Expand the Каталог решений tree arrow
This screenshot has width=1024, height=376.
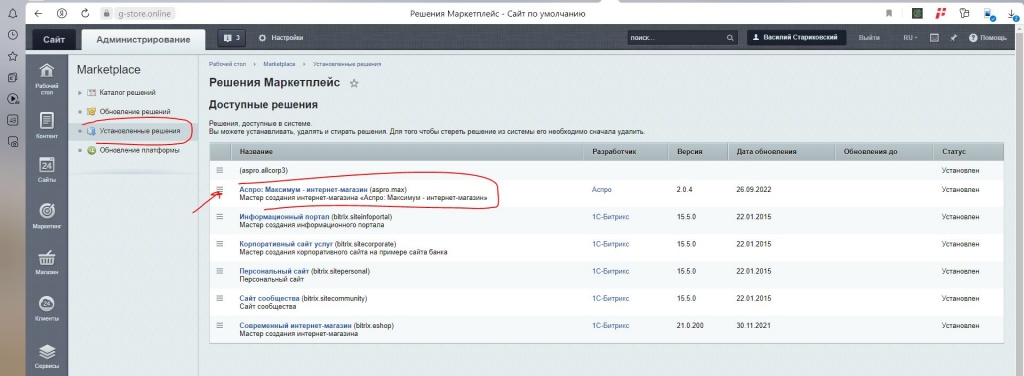80,93
